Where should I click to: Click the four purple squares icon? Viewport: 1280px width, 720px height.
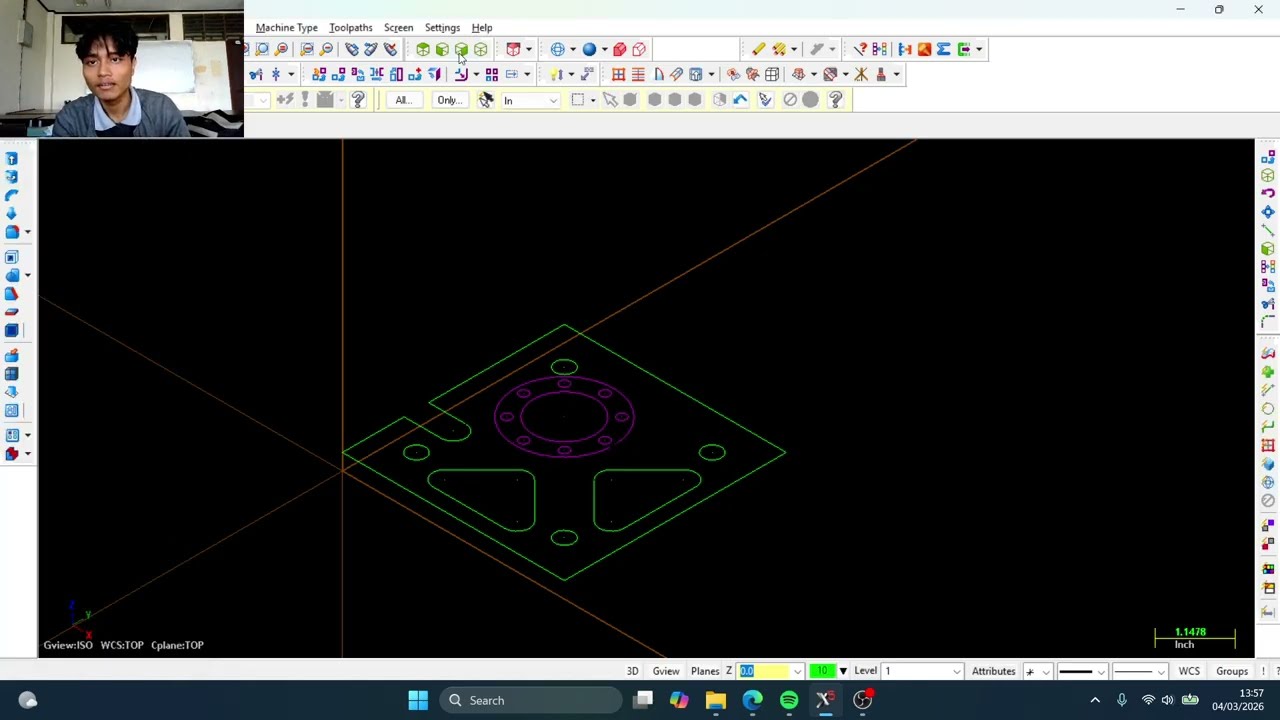coord(492,74)
